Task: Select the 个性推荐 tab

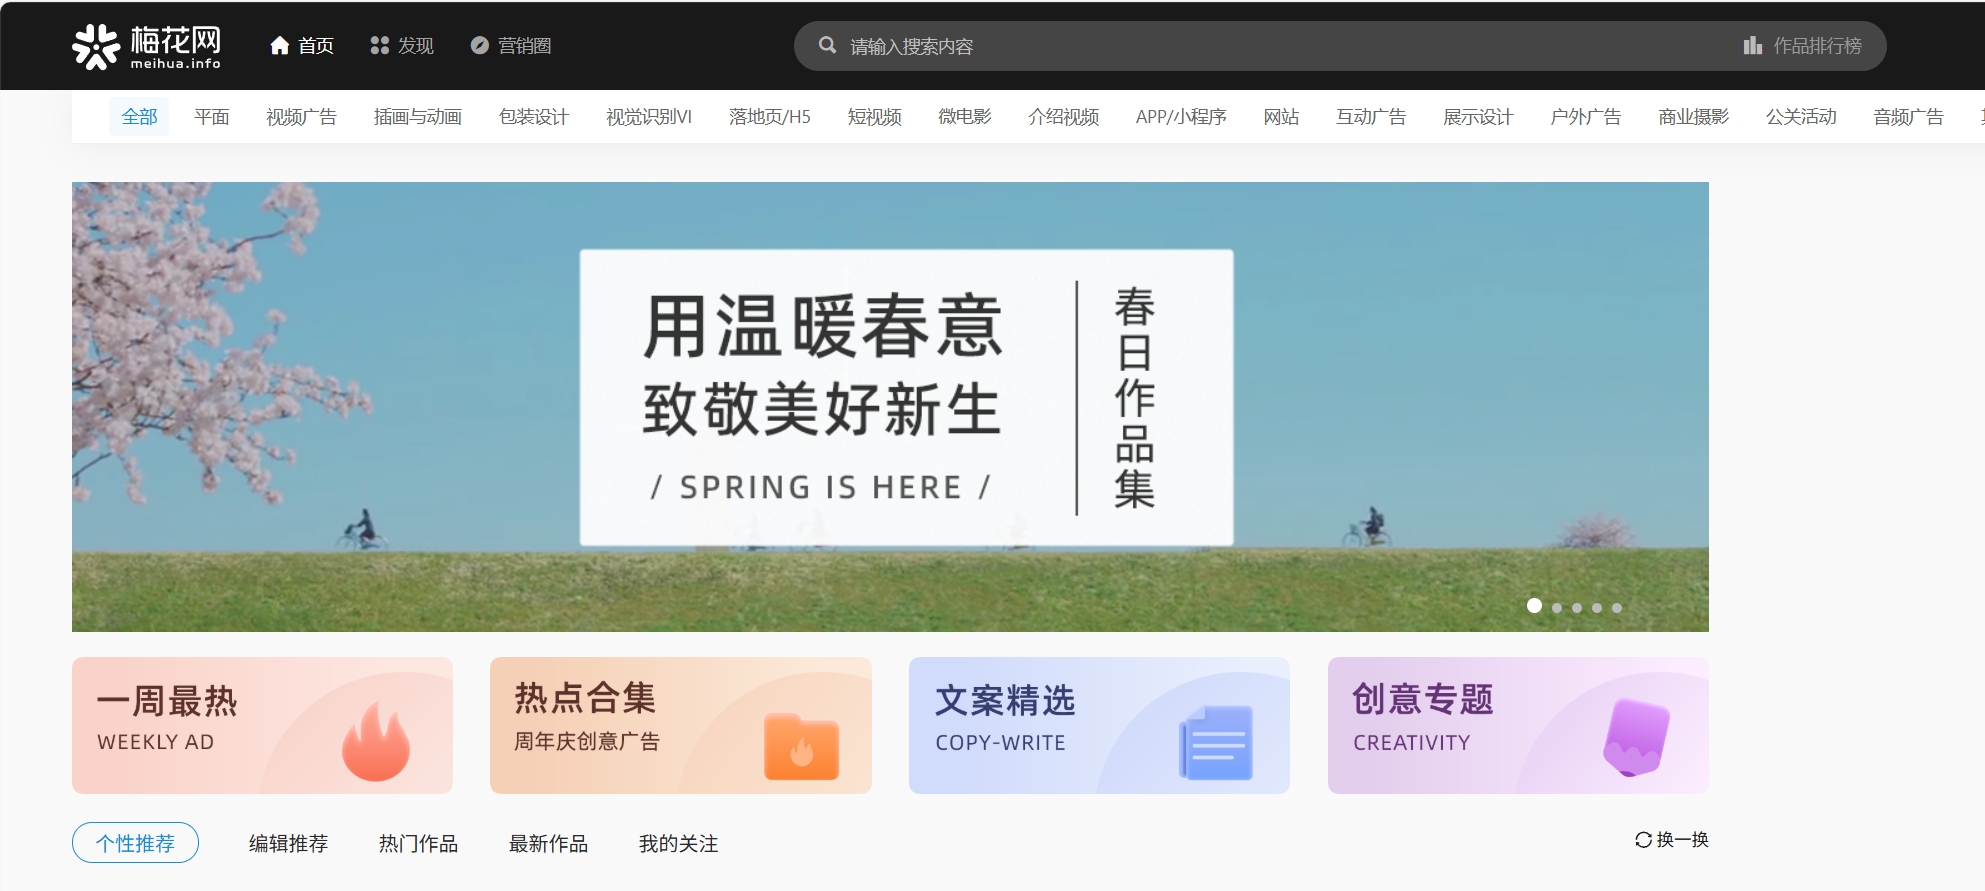Action: click(x=135, y=843)
